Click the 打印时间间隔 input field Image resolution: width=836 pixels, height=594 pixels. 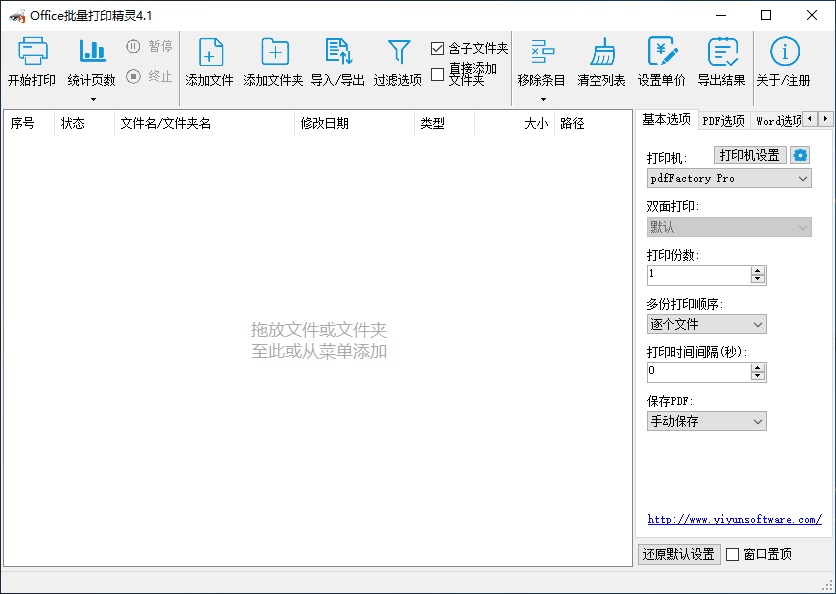pos(698,371)
